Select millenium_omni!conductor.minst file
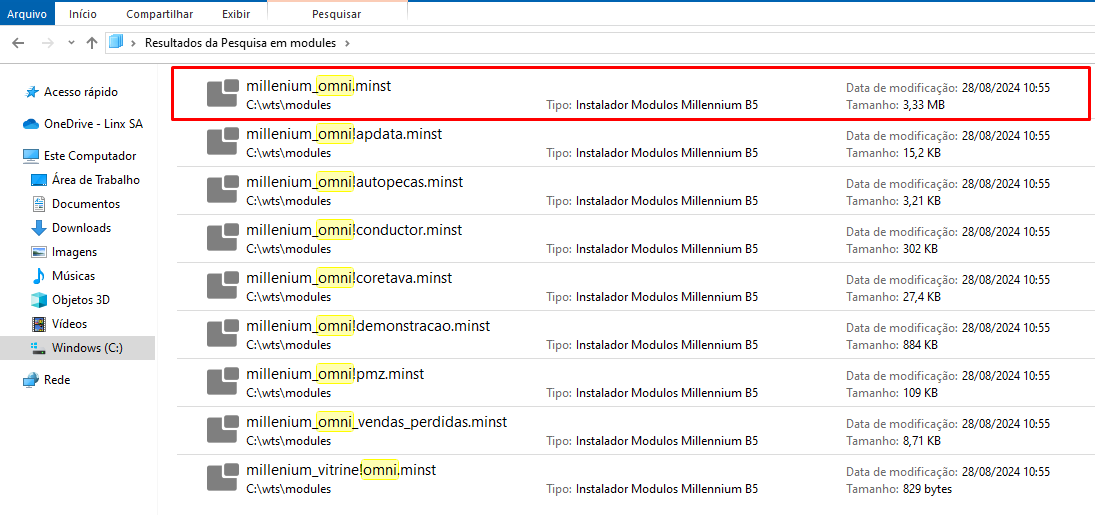 click(354, 230)
